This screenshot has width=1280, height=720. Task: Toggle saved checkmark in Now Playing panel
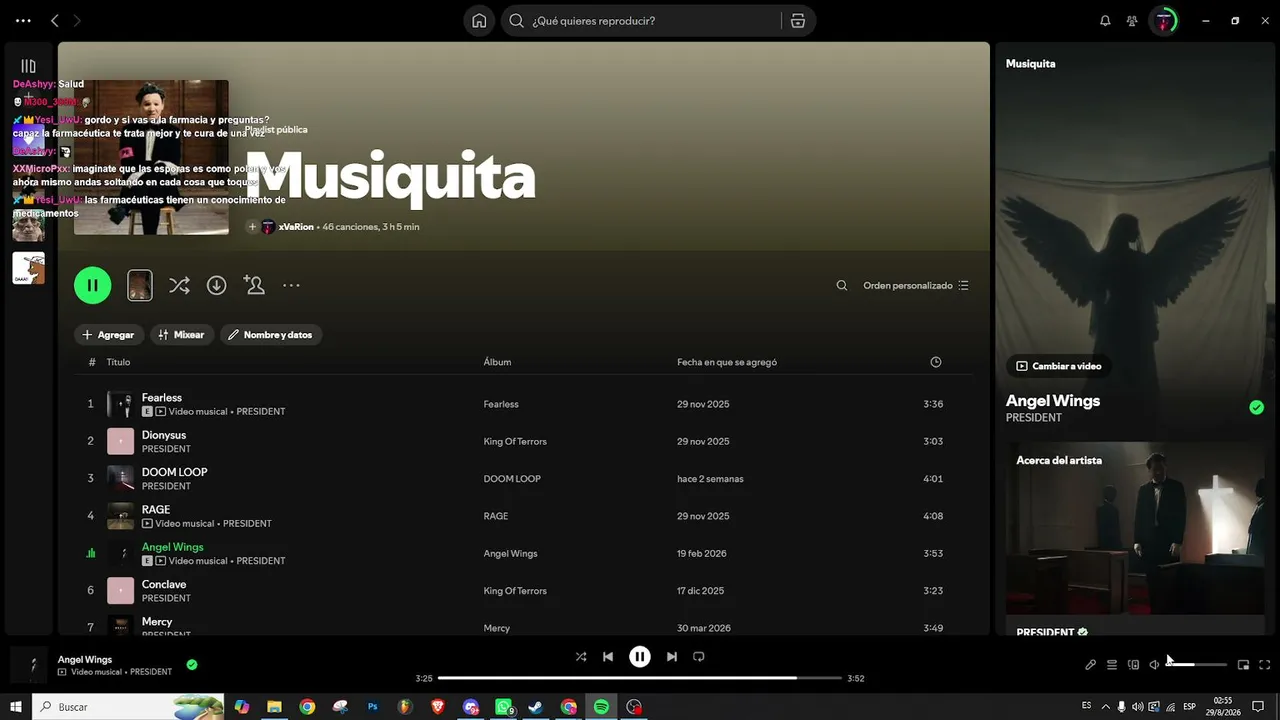pos(1257,407)
